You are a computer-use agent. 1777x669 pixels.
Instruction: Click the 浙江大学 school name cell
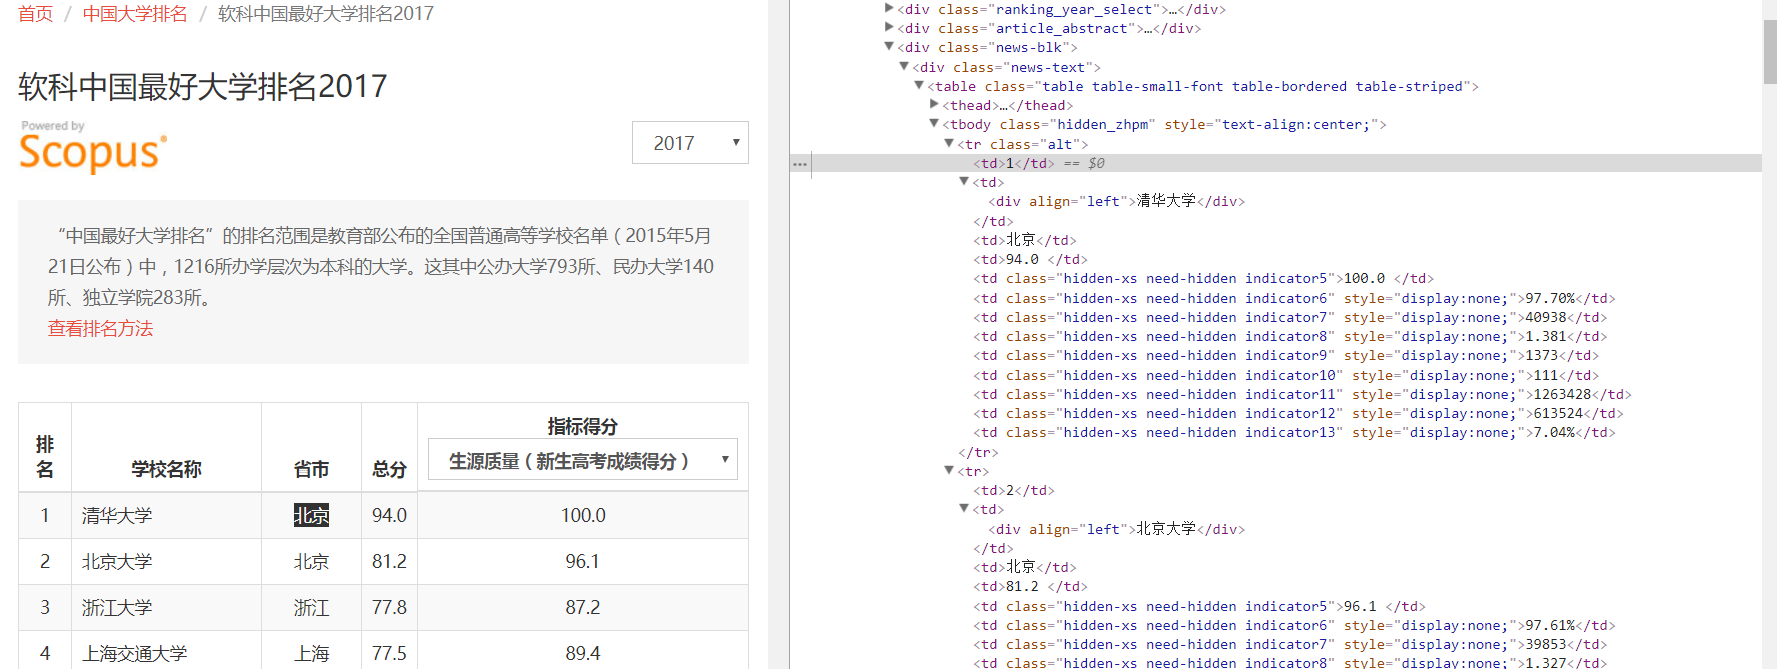click(166, 607)
